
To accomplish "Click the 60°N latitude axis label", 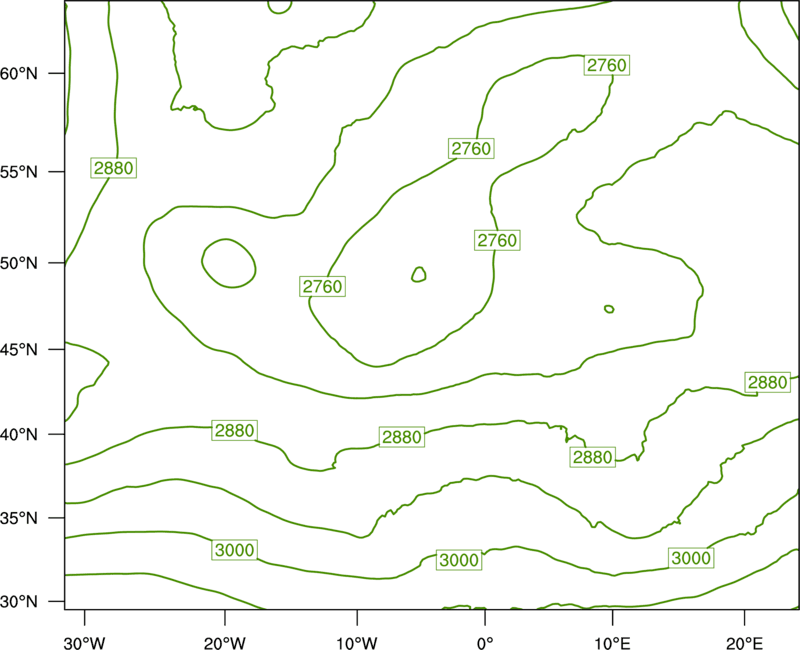I will point(19,74).
